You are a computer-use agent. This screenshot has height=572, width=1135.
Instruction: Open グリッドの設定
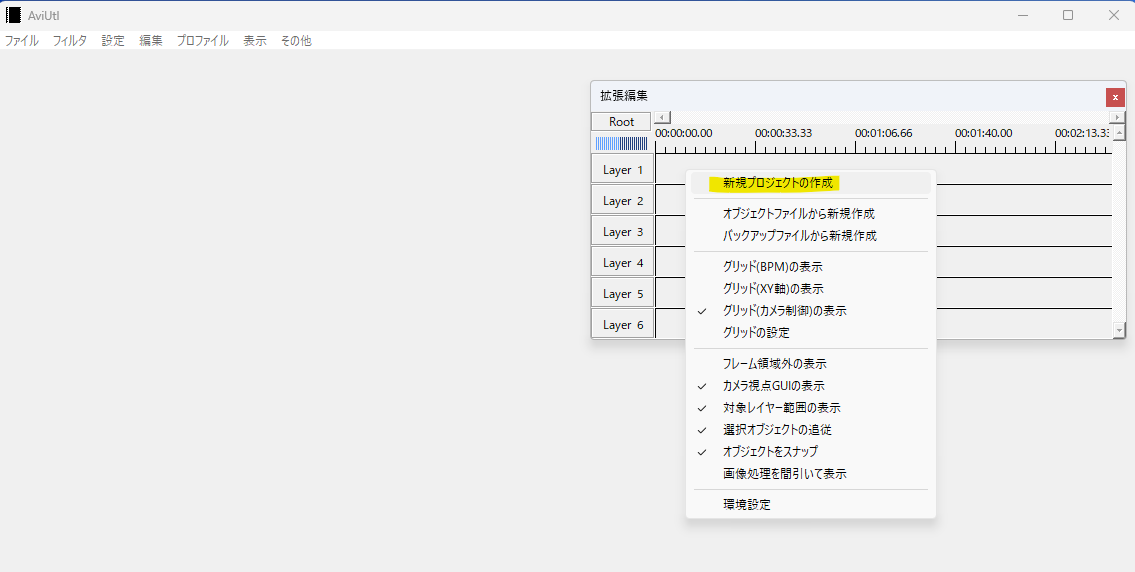pos(811,332)
